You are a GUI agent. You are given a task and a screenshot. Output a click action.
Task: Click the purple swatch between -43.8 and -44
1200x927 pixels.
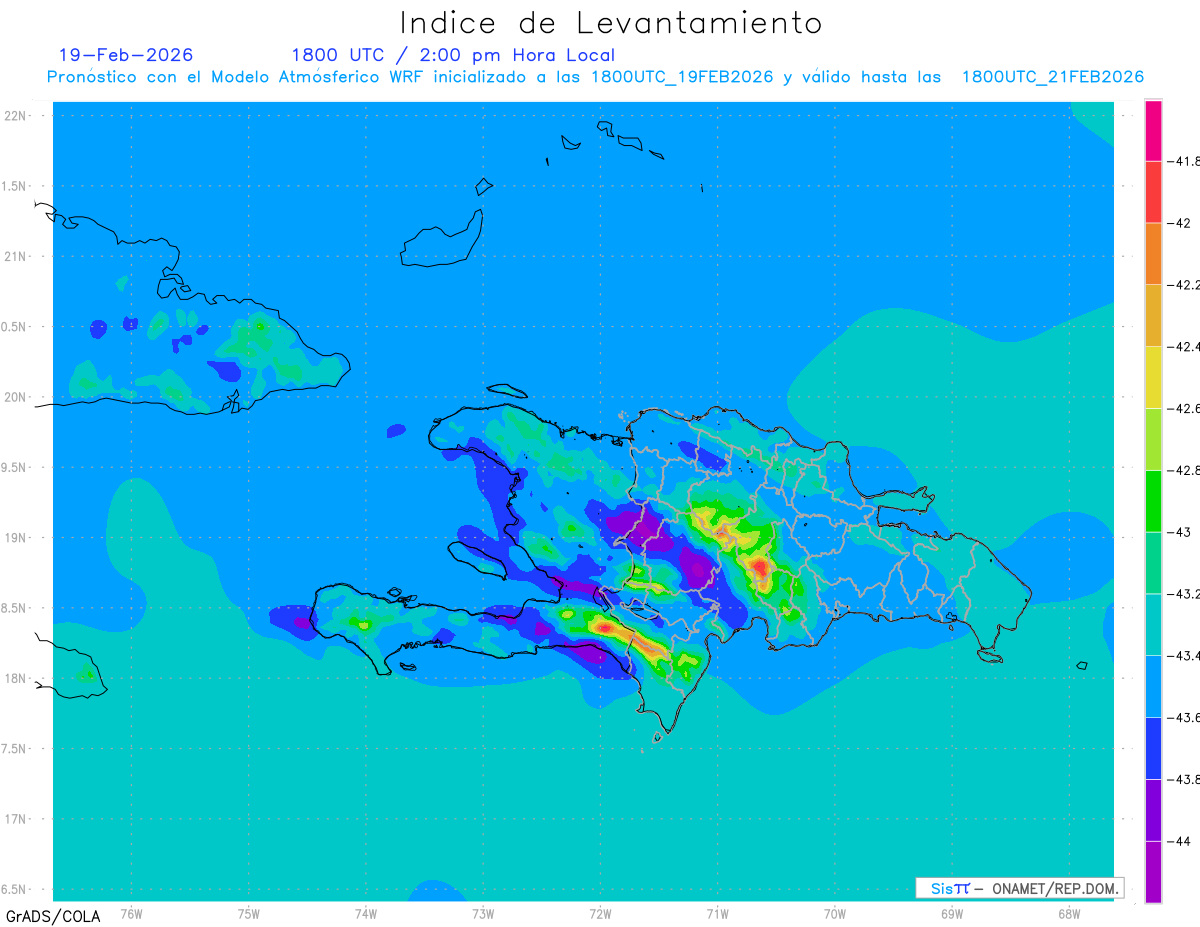coord(1153,811)
